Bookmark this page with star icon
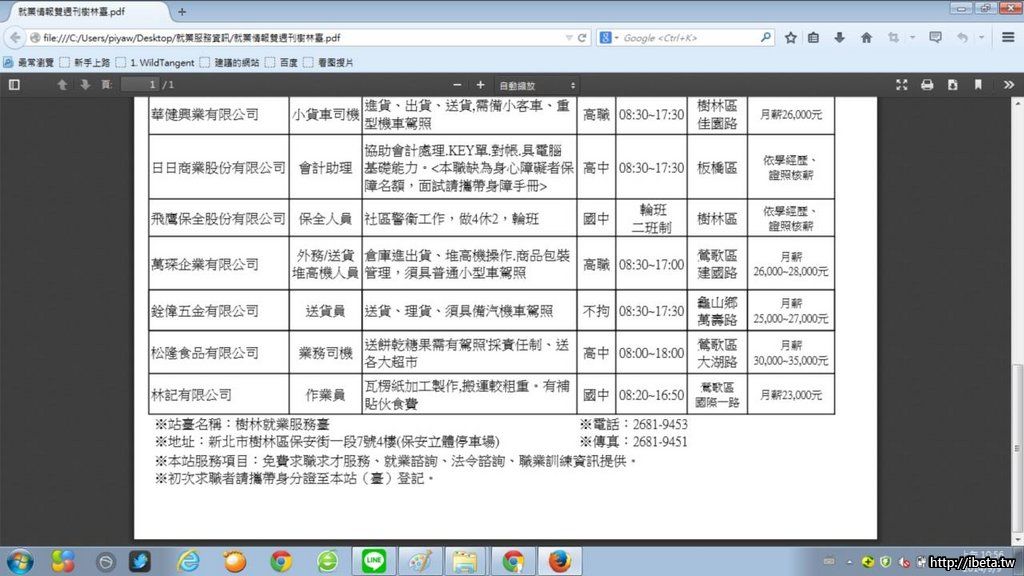Image resolution: width=1024 pixels, height=576 pixels. (790, 38)
